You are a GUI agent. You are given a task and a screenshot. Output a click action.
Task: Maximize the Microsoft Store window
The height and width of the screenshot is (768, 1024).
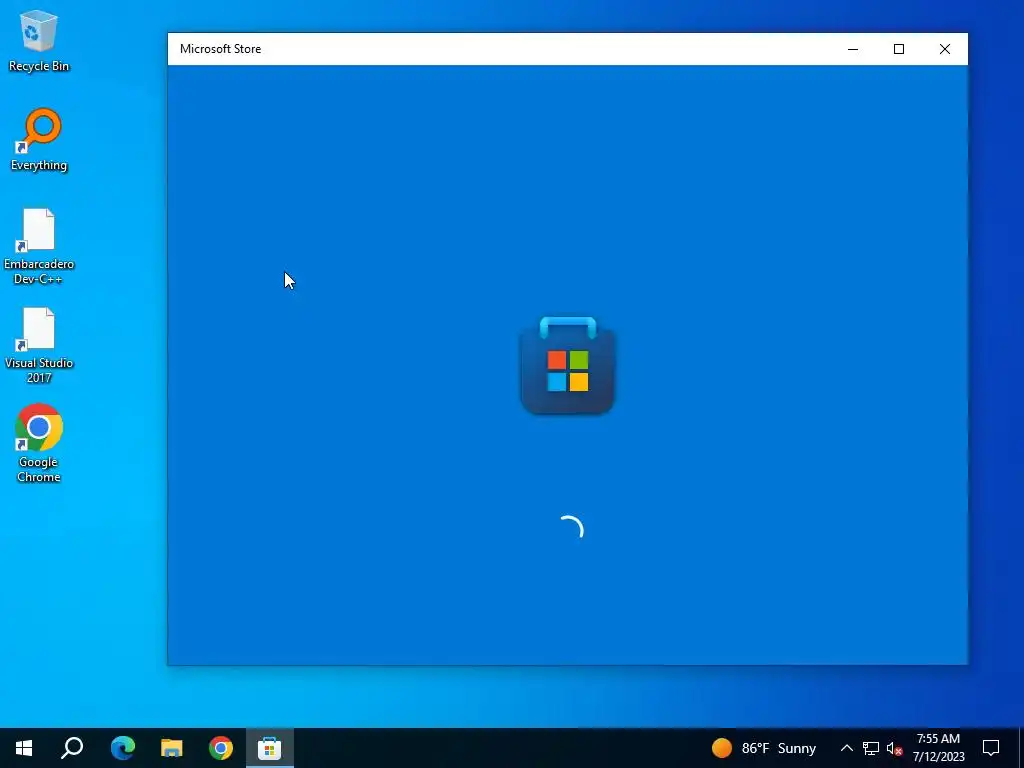coord(899,49)
